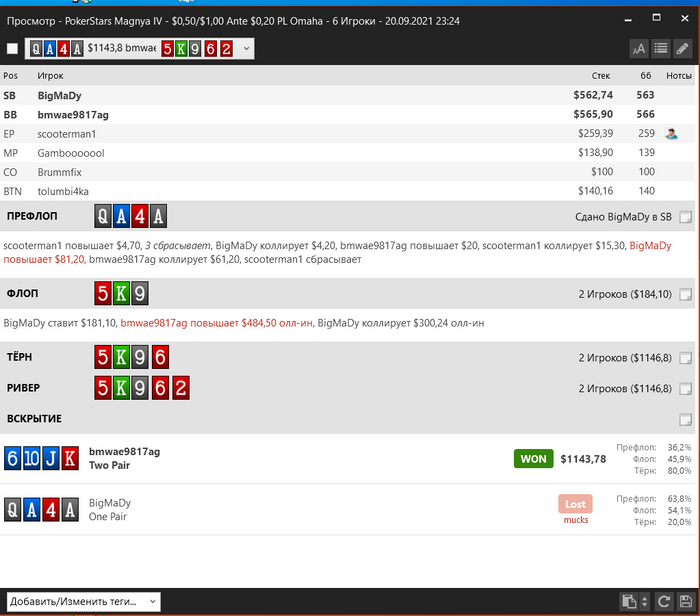Click the ВСКРЫТИЕ section label
700x616 pixels.
click(34, 419)
